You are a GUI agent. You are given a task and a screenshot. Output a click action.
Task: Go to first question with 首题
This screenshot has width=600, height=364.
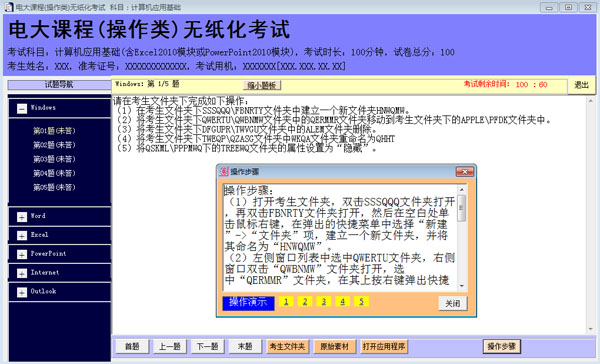(132, 347)
